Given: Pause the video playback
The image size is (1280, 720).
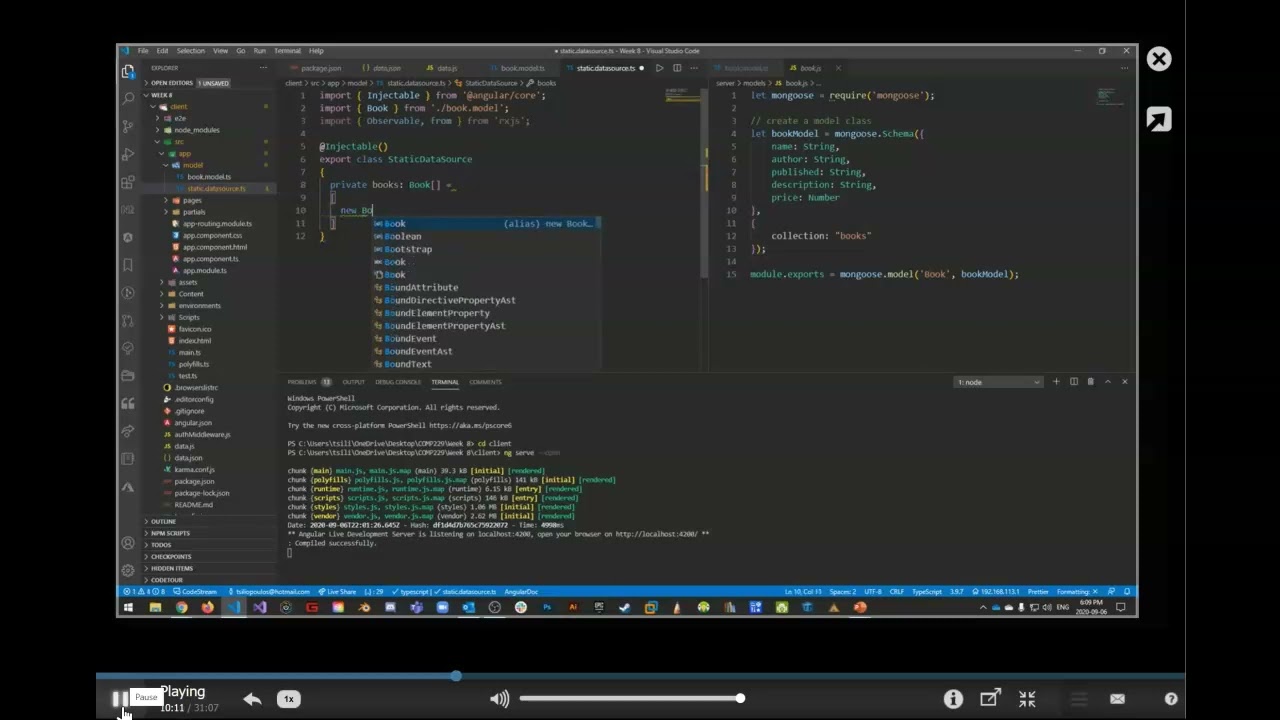Looking at the screenshot, I should click(119, 699).
